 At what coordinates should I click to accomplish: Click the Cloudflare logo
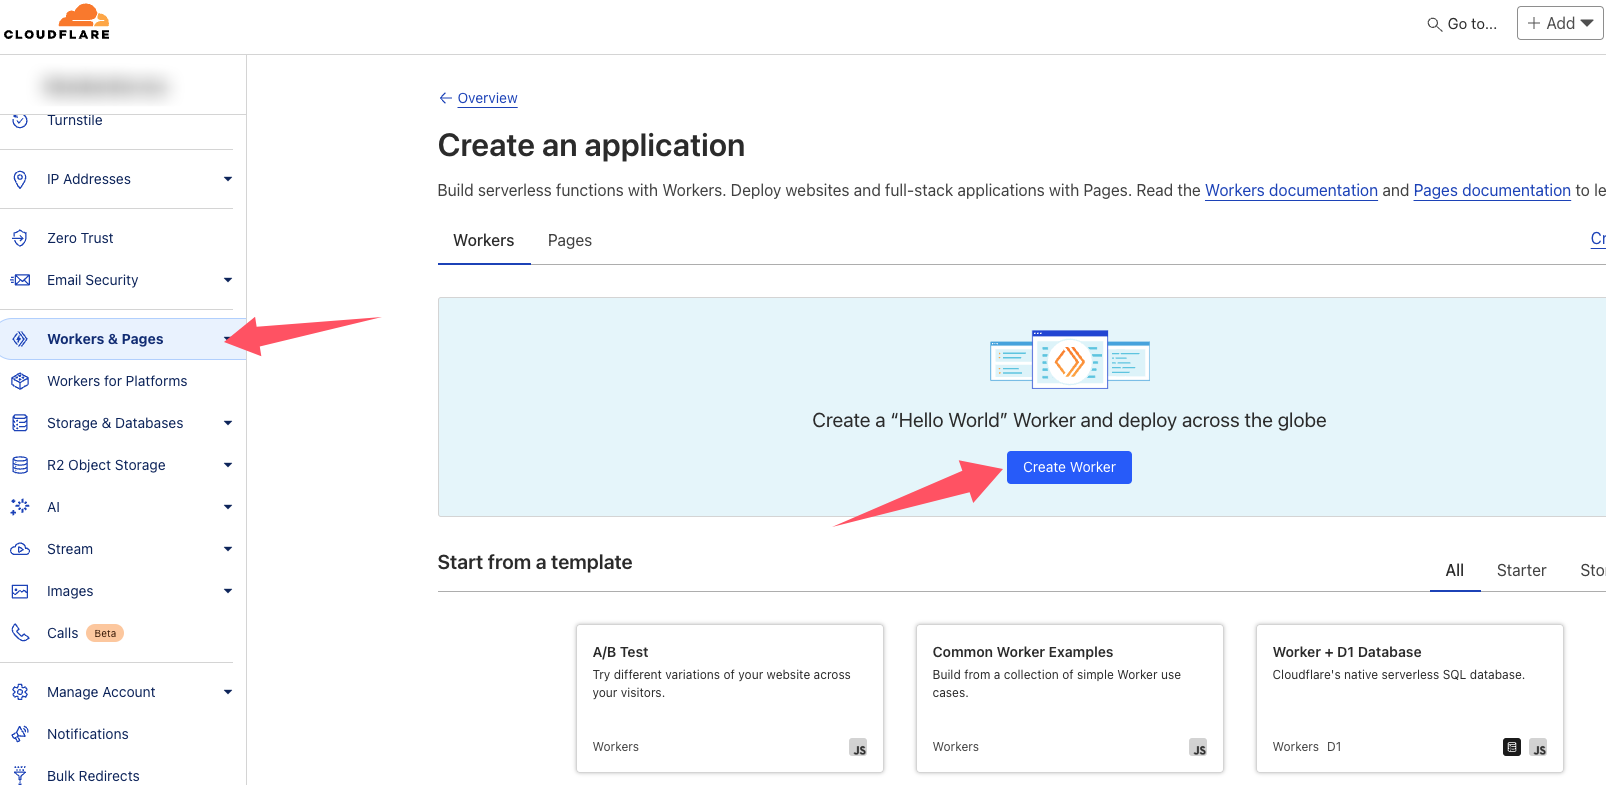pyautogui.click(x=57, y=22)
